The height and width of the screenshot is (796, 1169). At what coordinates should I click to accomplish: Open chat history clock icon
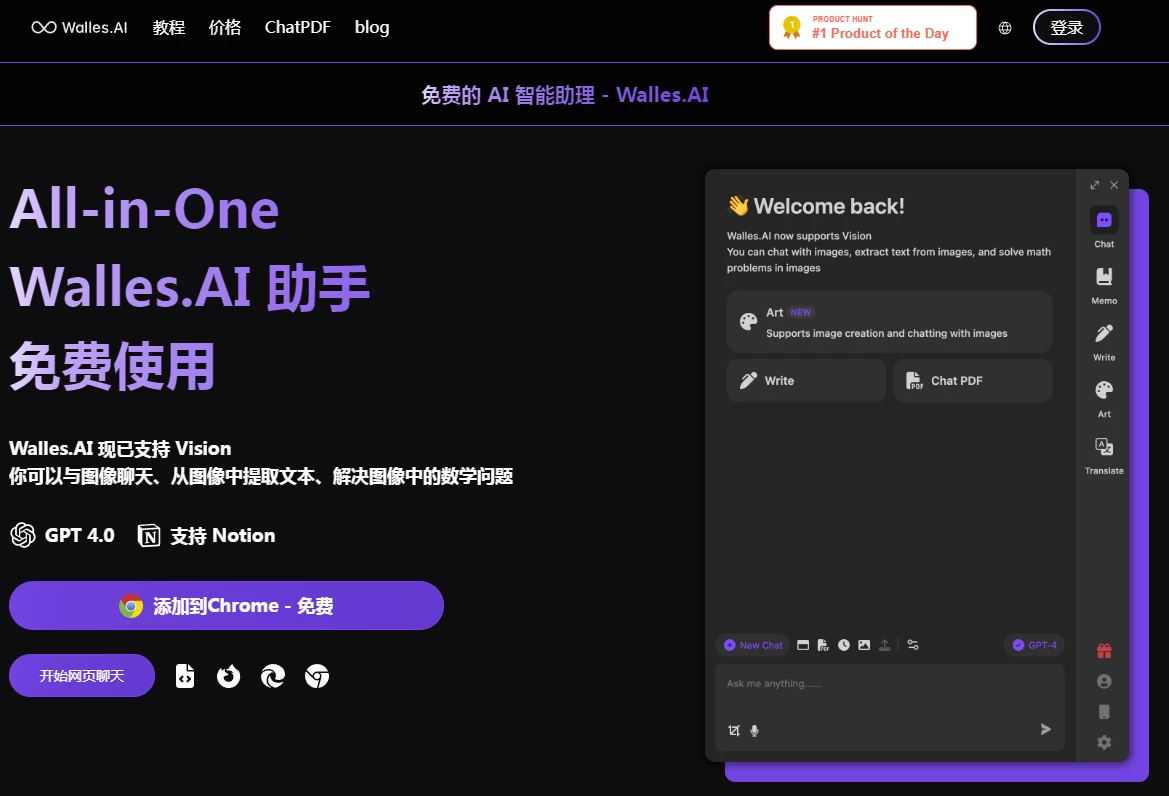844,645
